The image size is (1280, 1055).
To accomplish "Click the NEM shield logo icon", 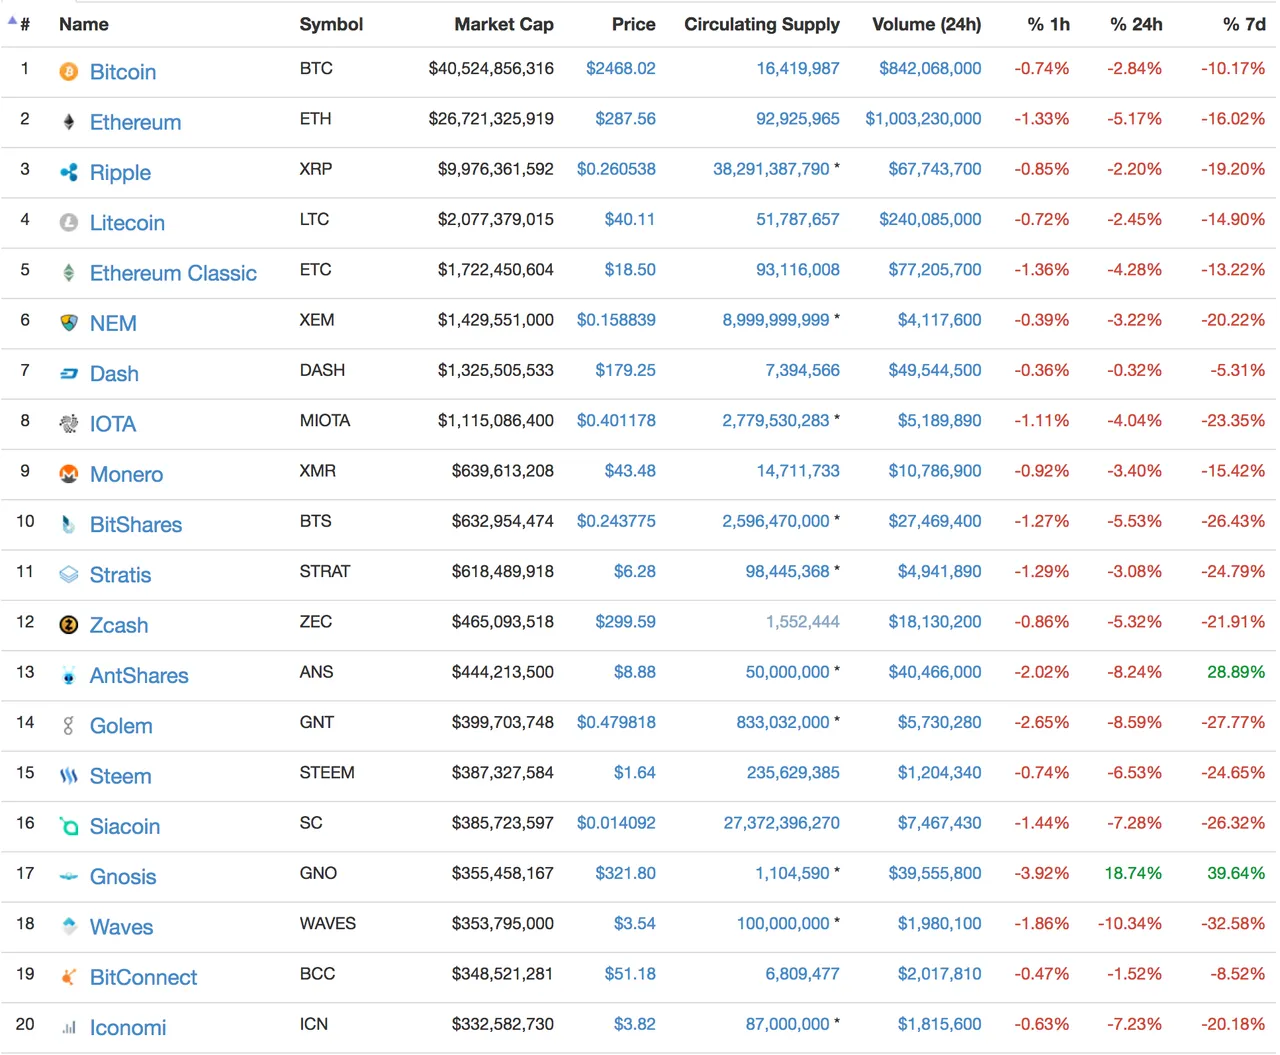I will [69, 323].
